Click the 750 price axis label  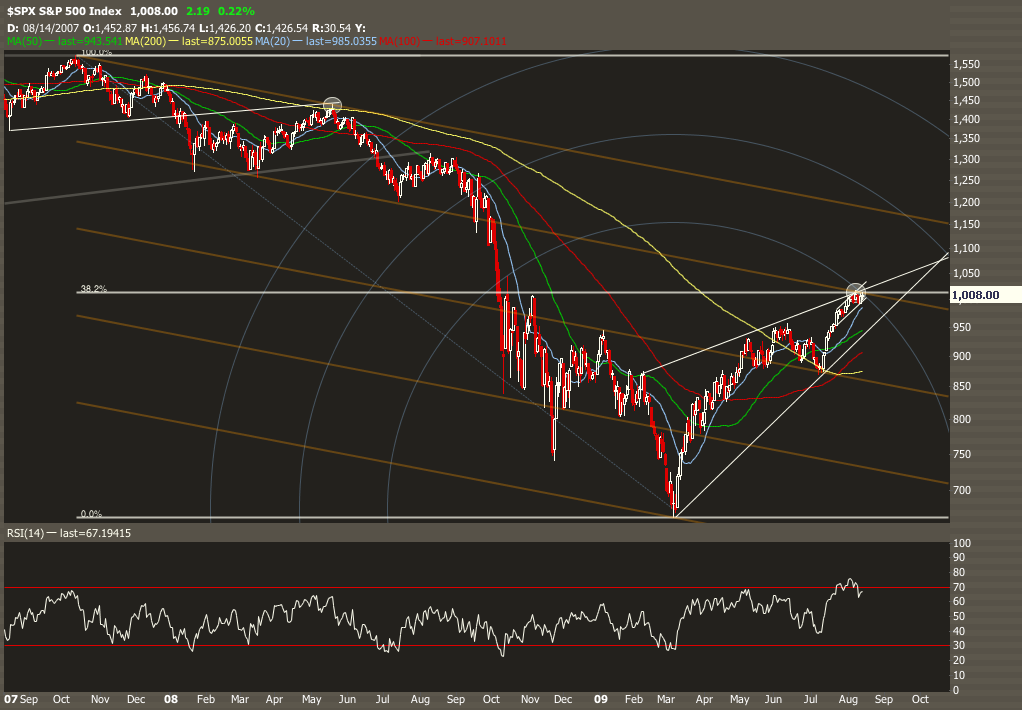[x=961, y=454]
